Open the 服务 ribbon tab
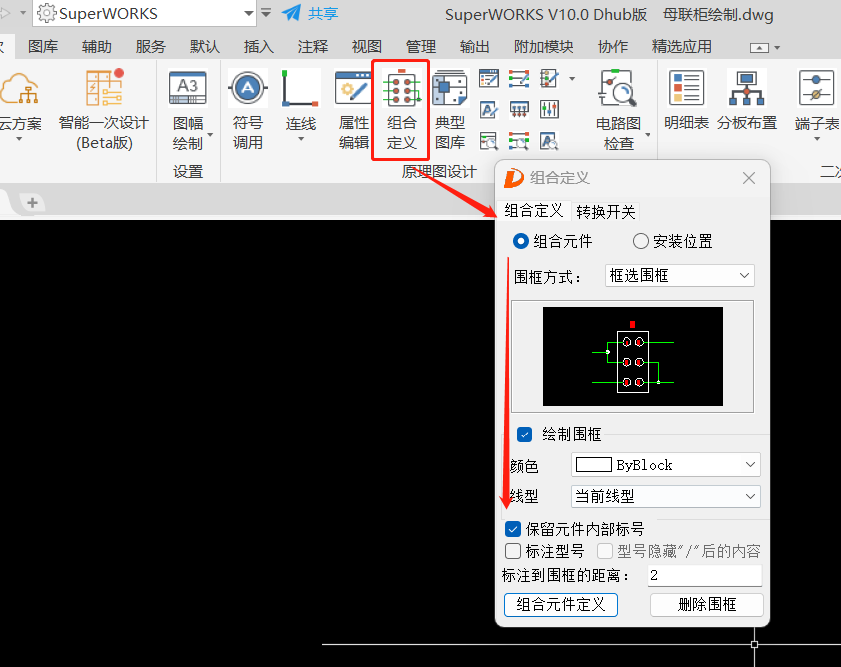Viewport: 841px width, 667px height. (x=151, y=47)
